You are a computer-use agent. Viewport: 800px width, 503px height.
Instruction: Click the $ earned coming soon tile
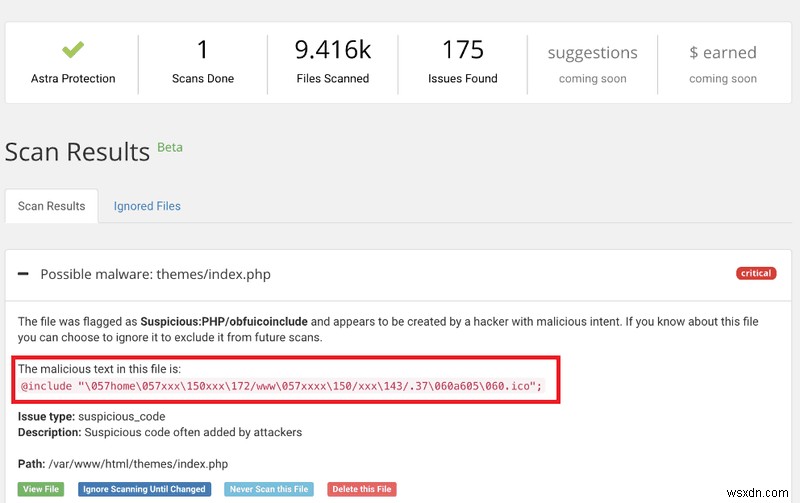click(x=722, y=63)
